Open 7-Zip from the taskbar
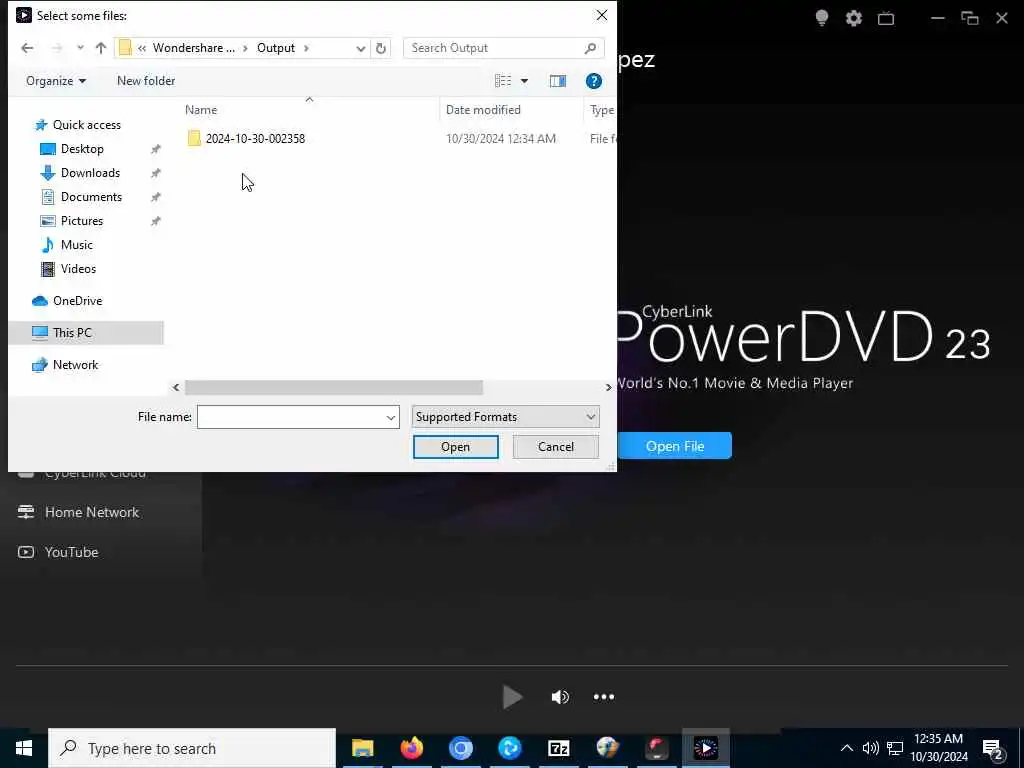Viewport: 1024px width, 768px height. [558, 748]
